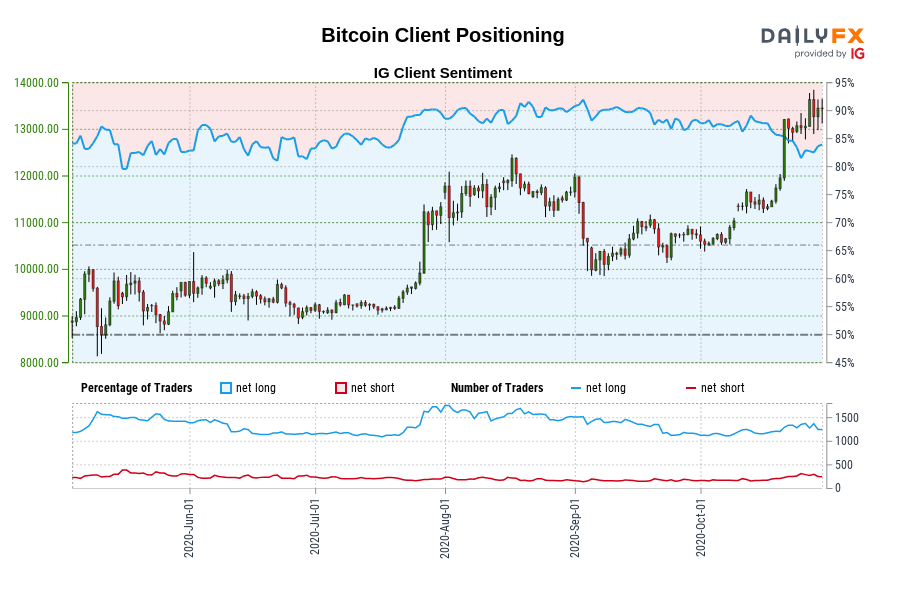Click the 2020-Jul-01 date label
The image size is (900, 600).
coord(315,527)
